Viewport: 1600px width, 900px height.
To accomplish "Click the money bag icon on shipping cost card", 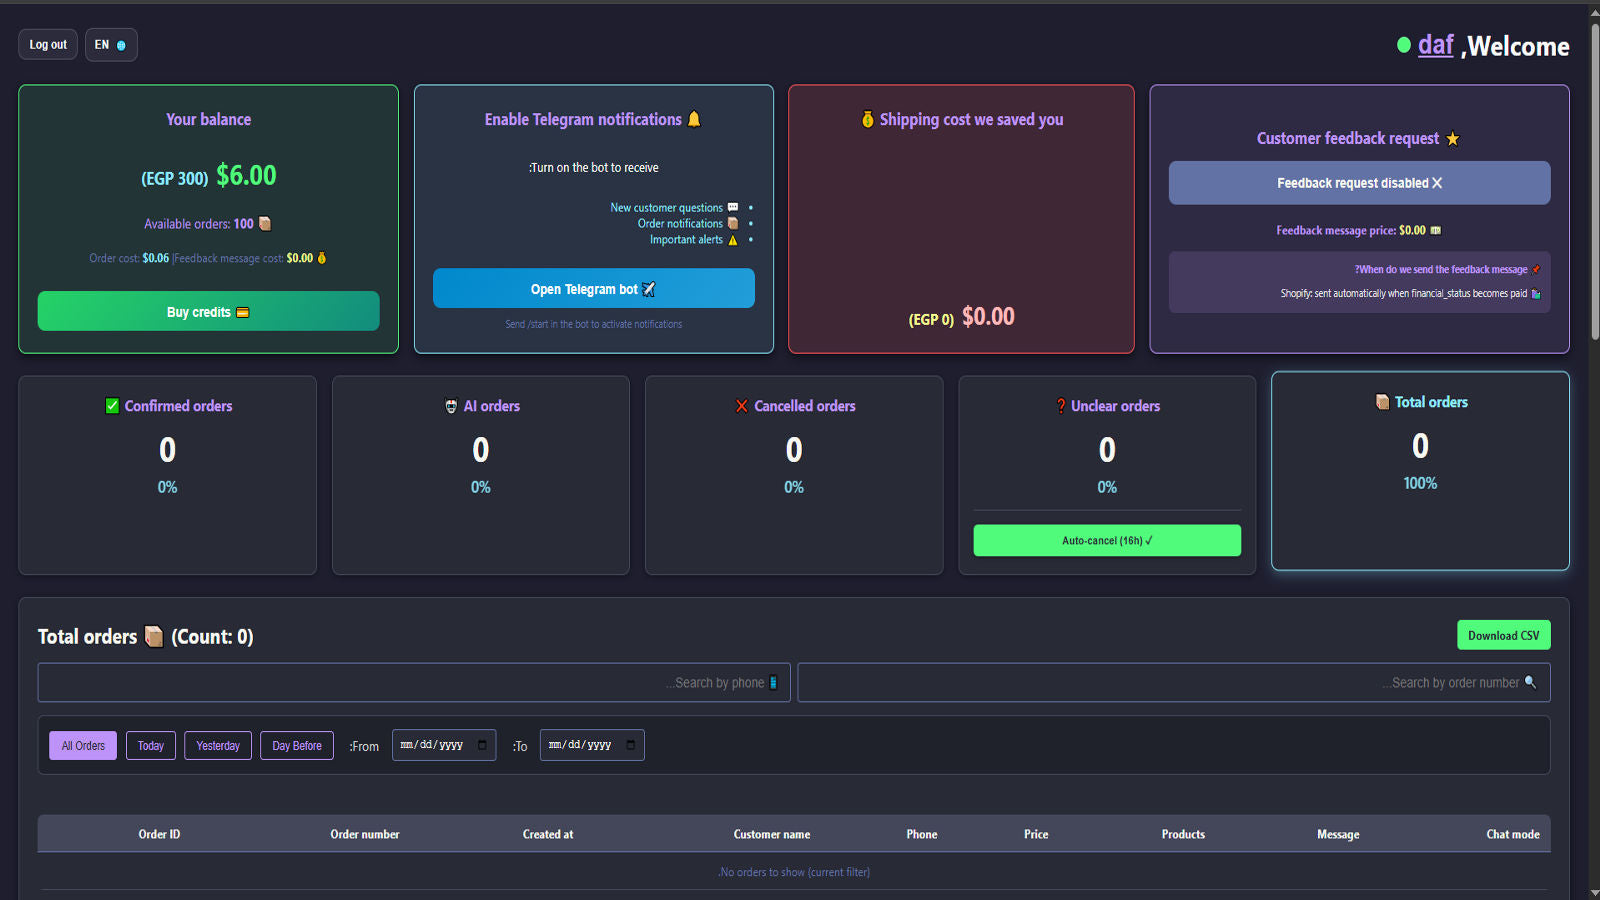I will click(x=866, y=118).
